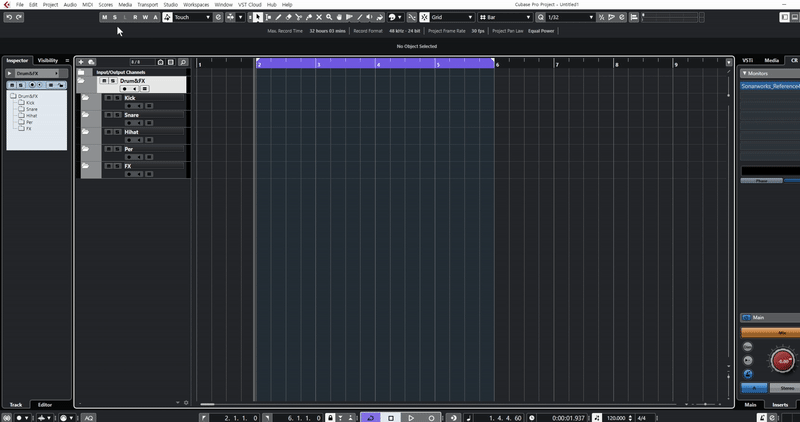Toggle global Mute M state button

pyautogui.click(x=105, y=17)
